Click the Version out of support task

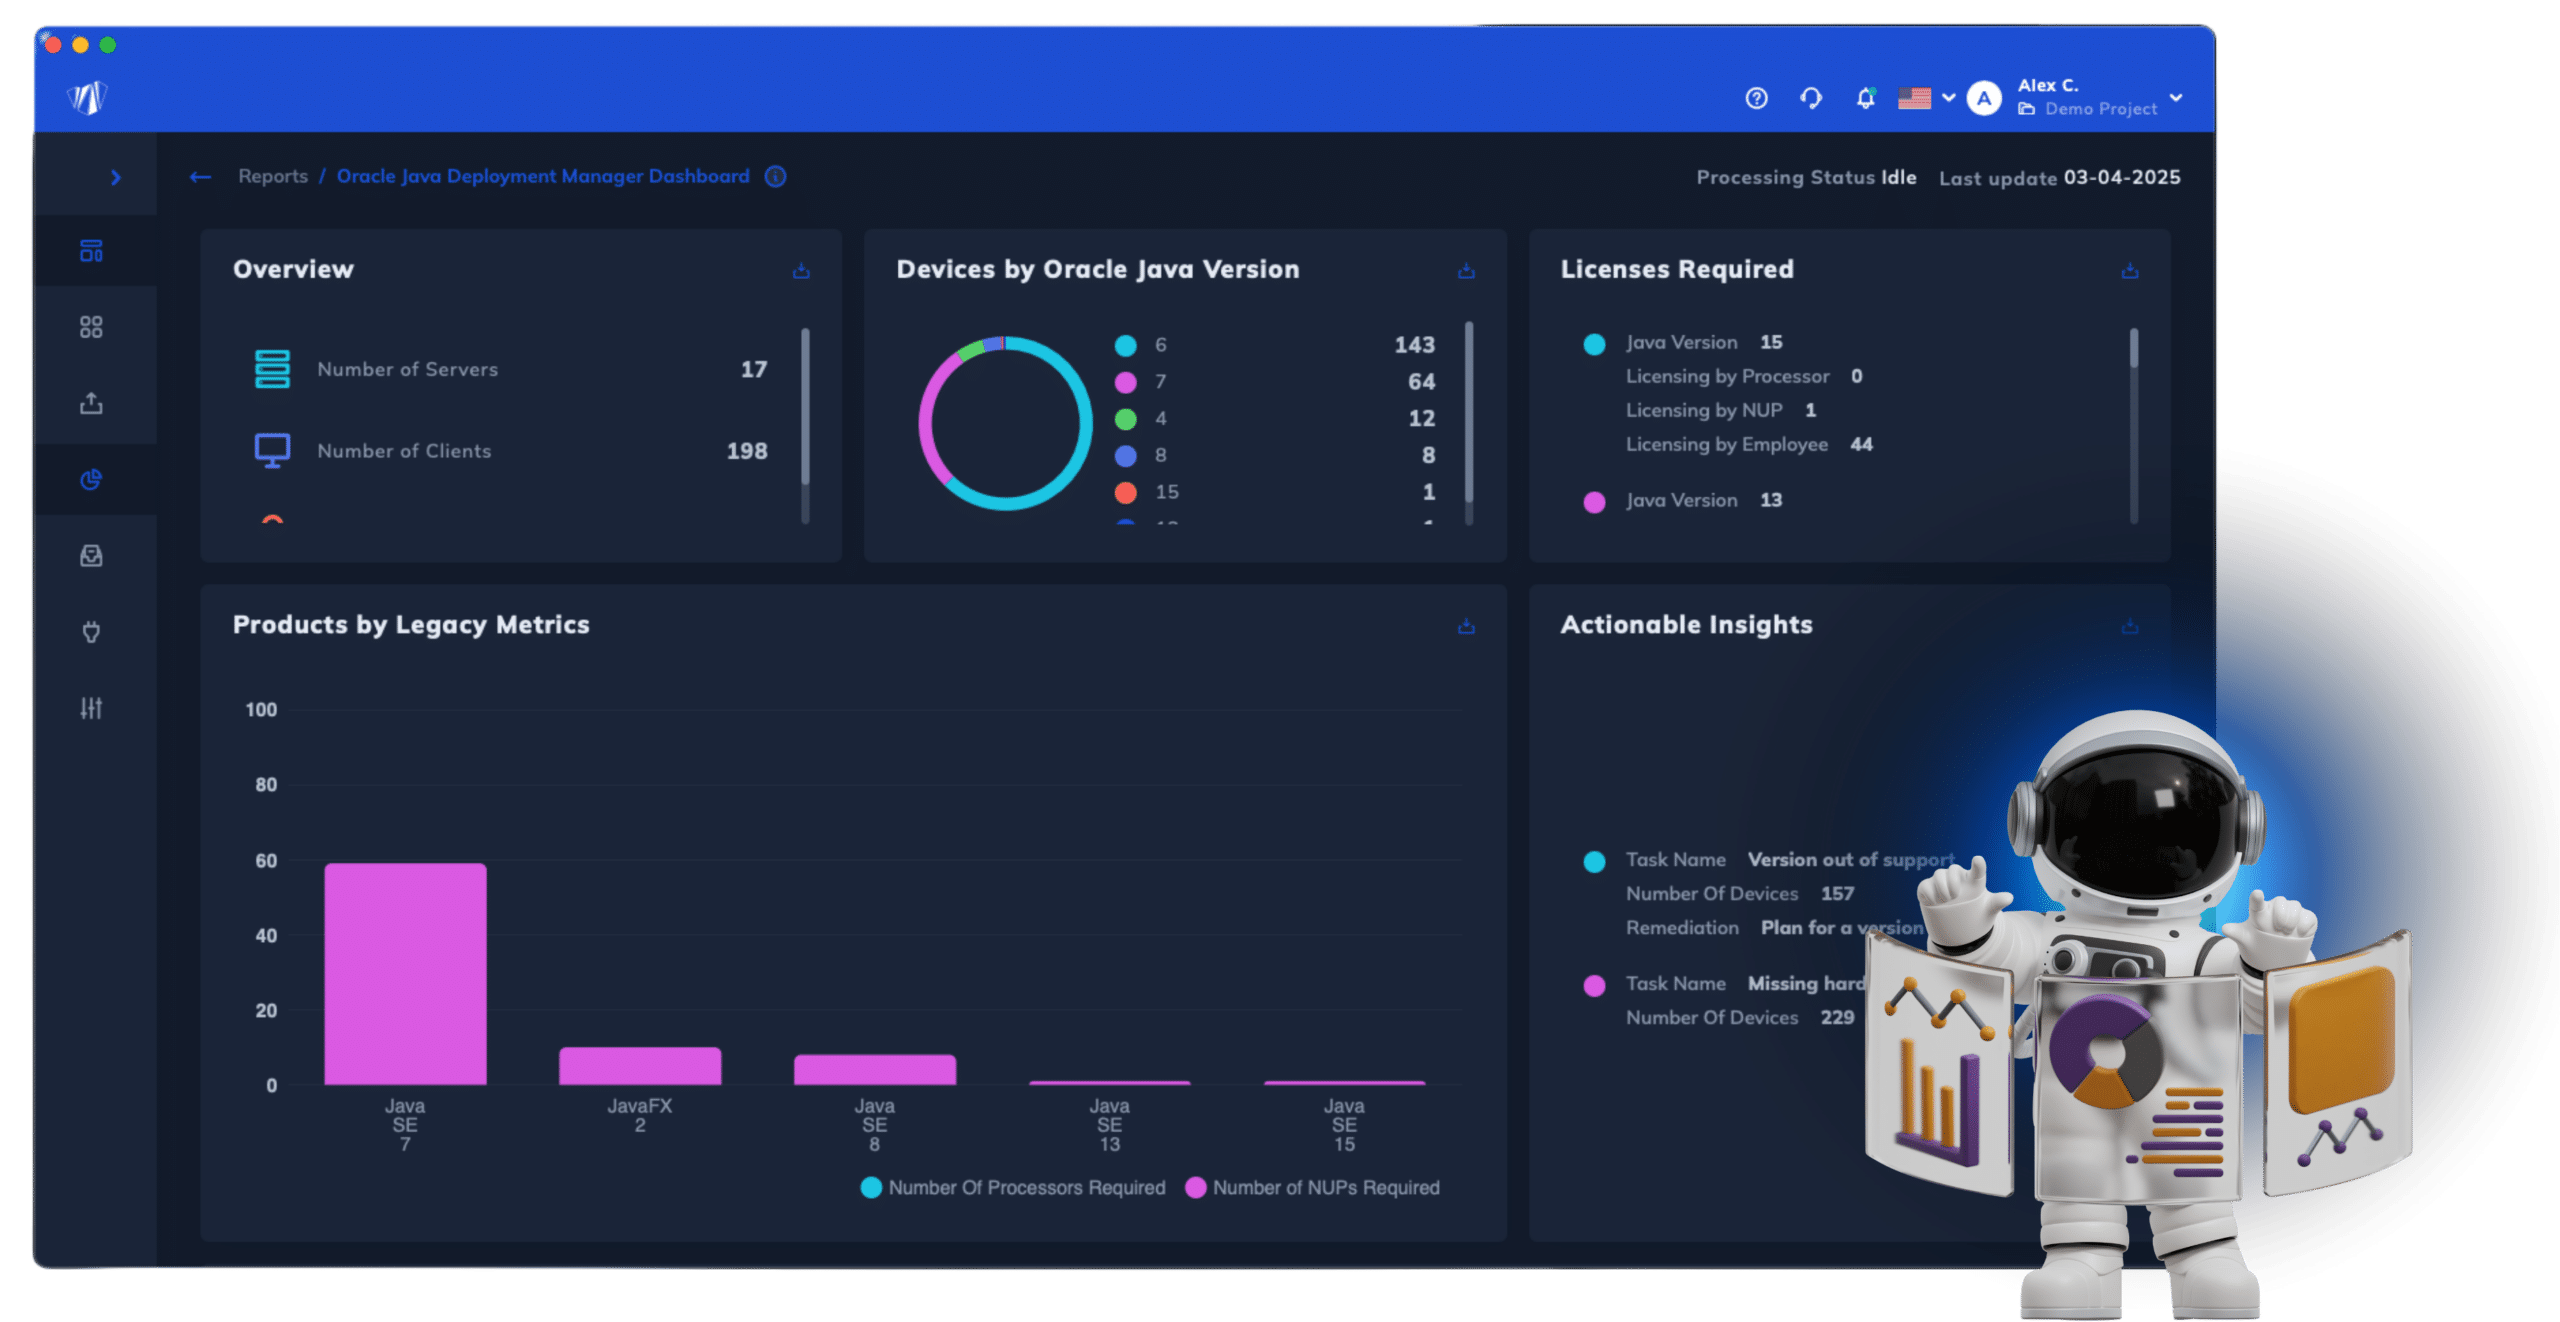tap(1790, 859)
